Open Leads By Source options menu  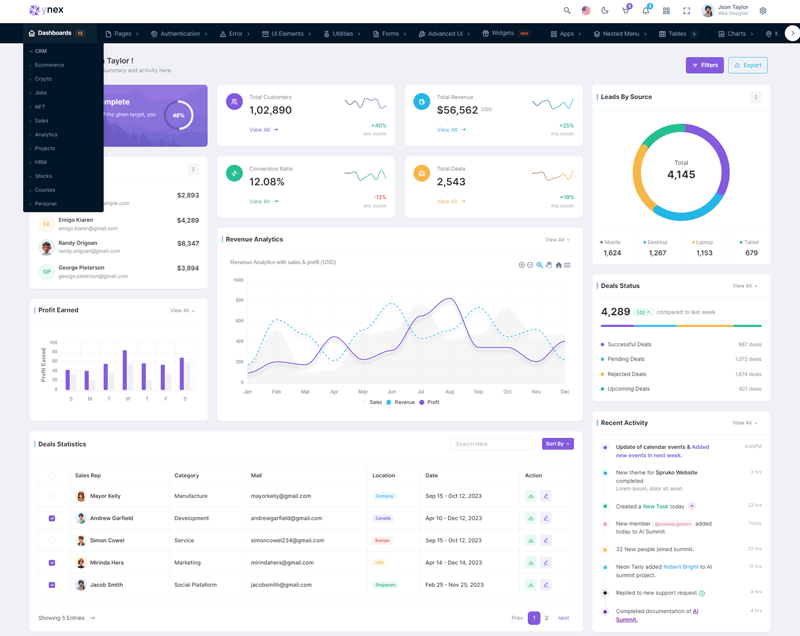[756, 97]
